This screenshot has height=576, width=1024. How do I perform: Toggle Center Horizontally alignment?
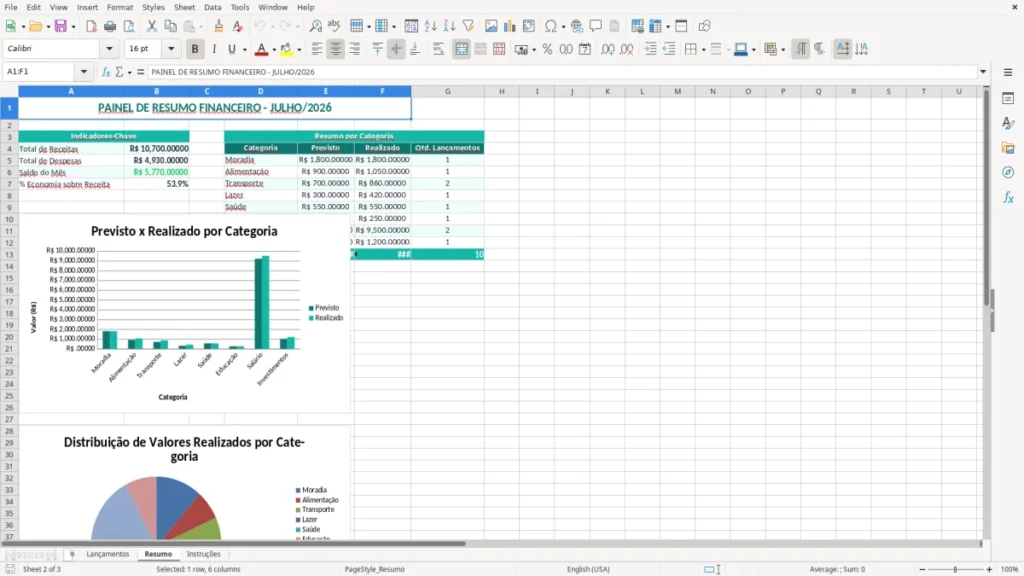[x=336, y=49]
